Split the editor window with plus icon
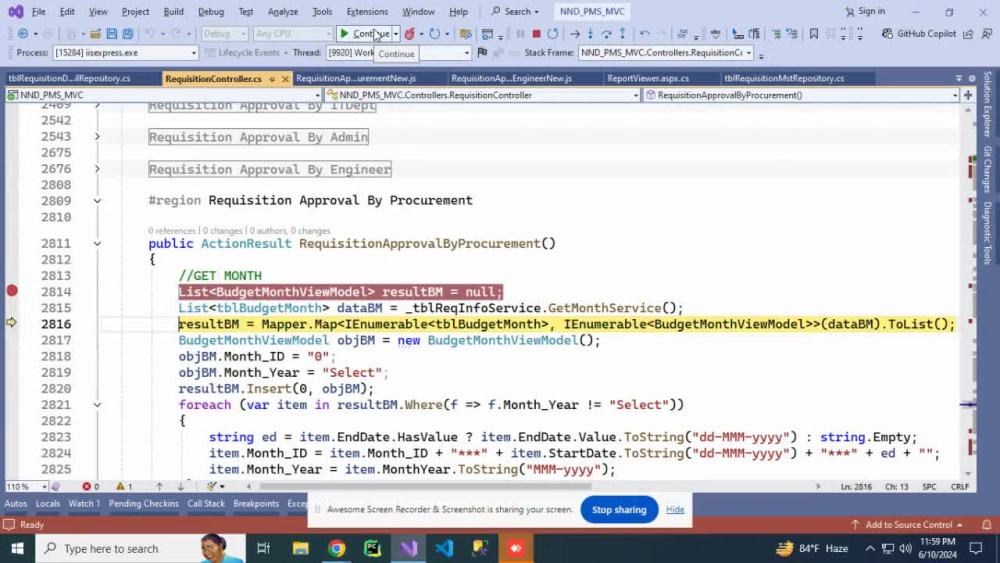 968,95
